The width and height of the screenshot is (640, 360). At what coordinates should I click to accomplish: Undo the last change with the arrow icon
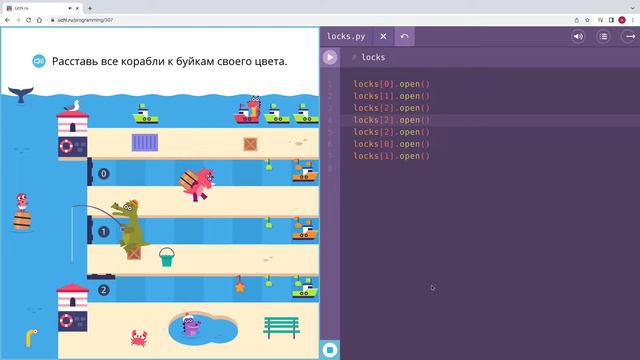click(404, 36)
